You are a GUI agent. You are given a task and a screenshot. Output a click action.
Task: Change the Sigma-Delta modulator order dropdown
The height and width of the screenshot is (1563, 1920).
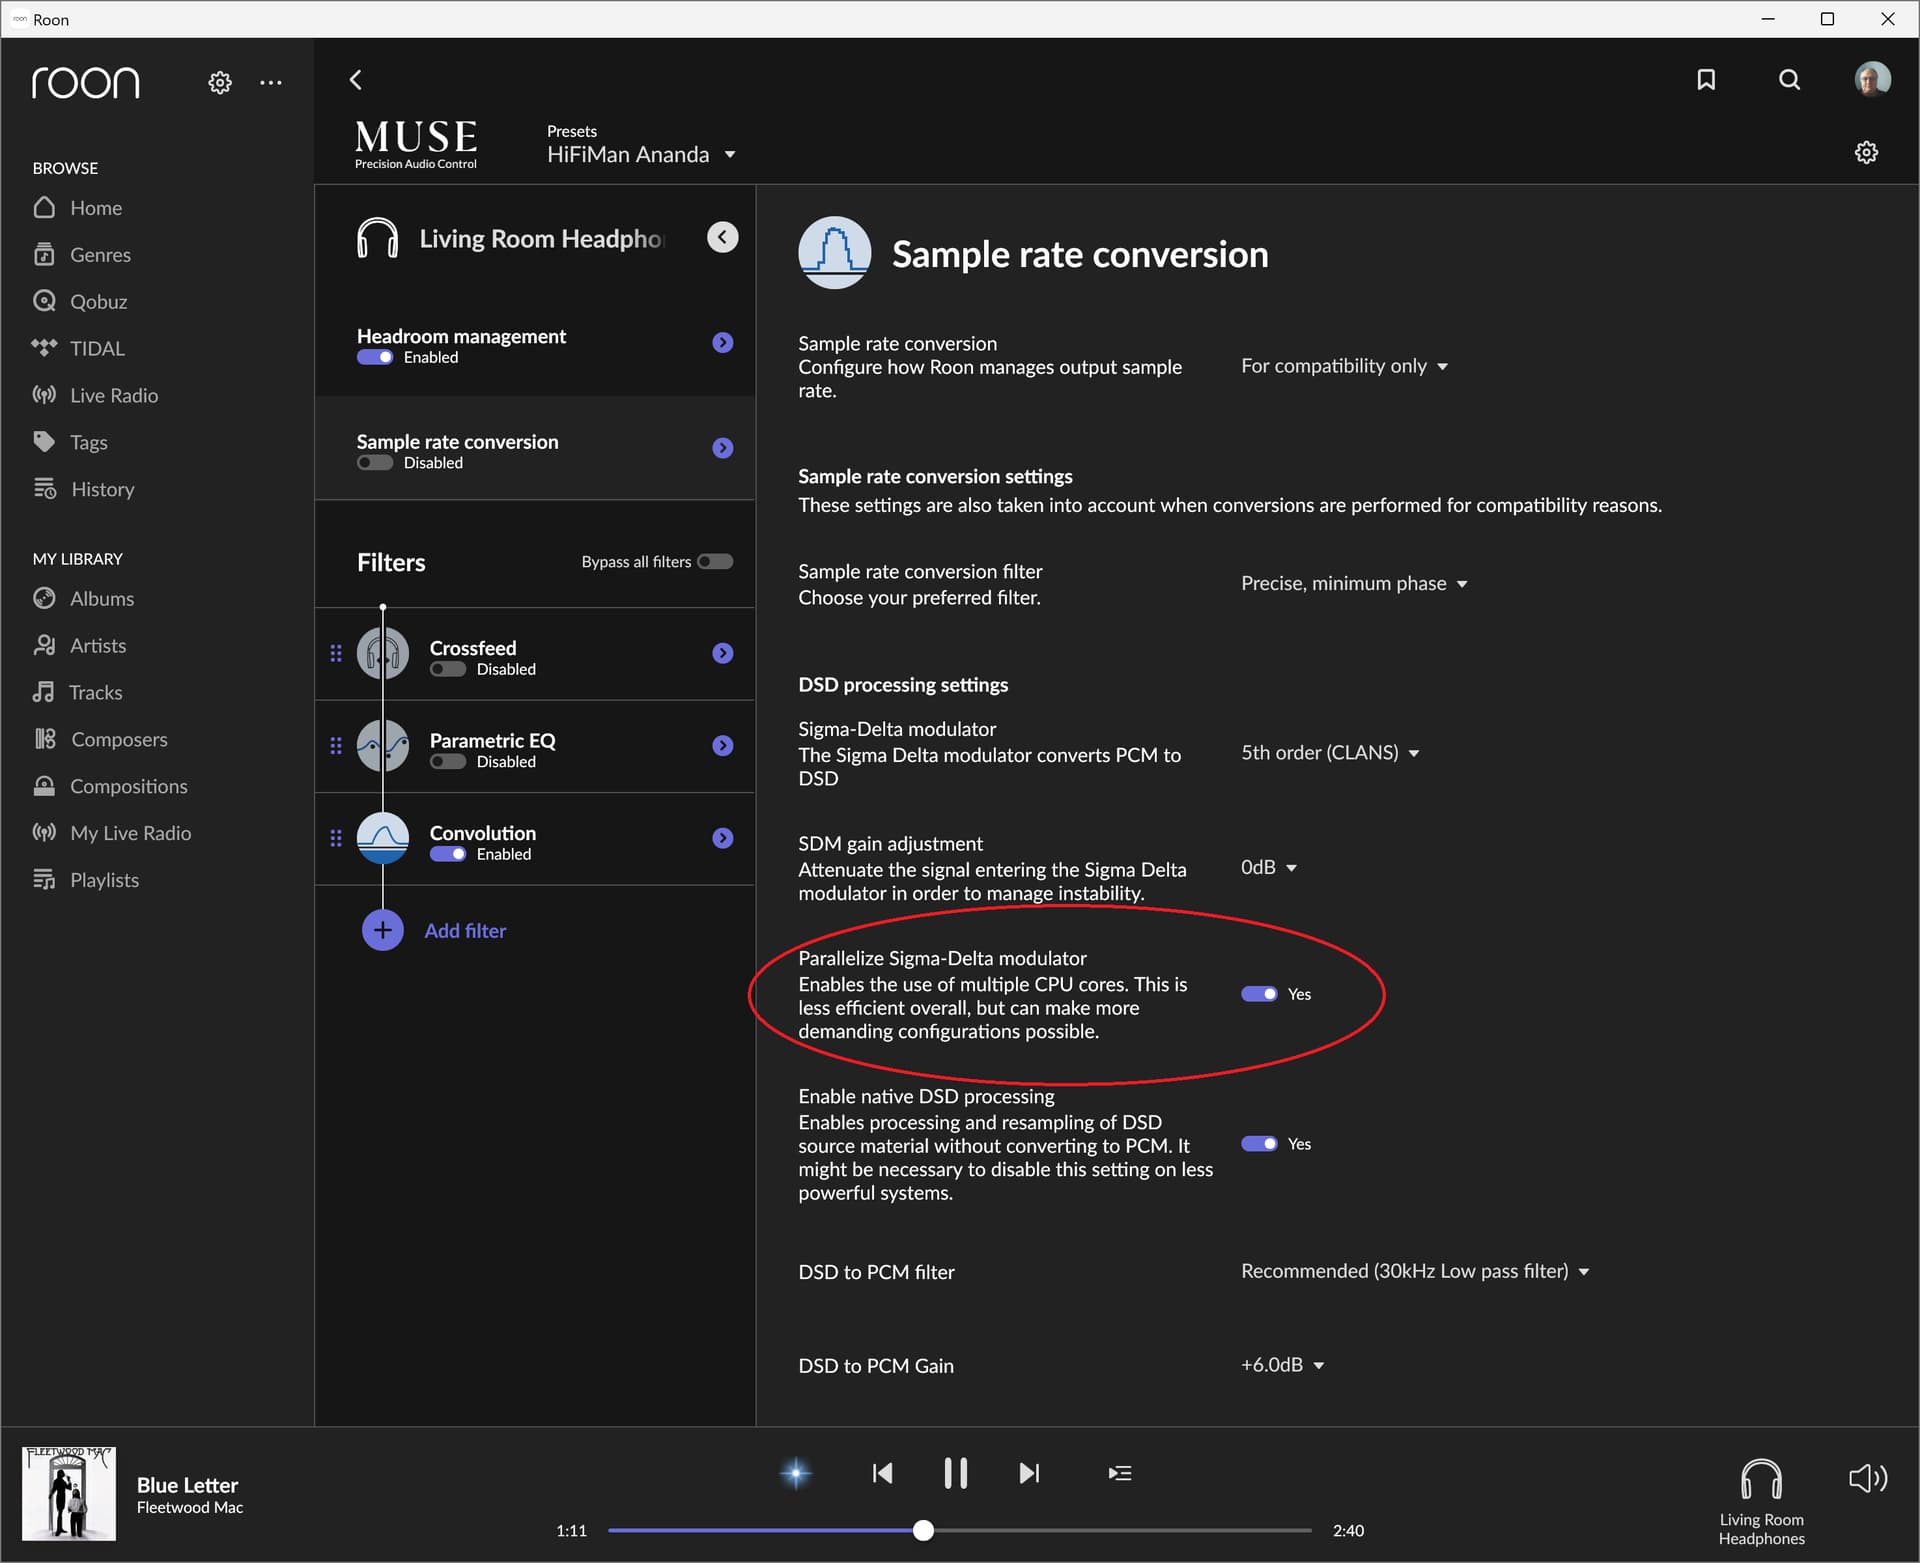[x=1329, y=752]
